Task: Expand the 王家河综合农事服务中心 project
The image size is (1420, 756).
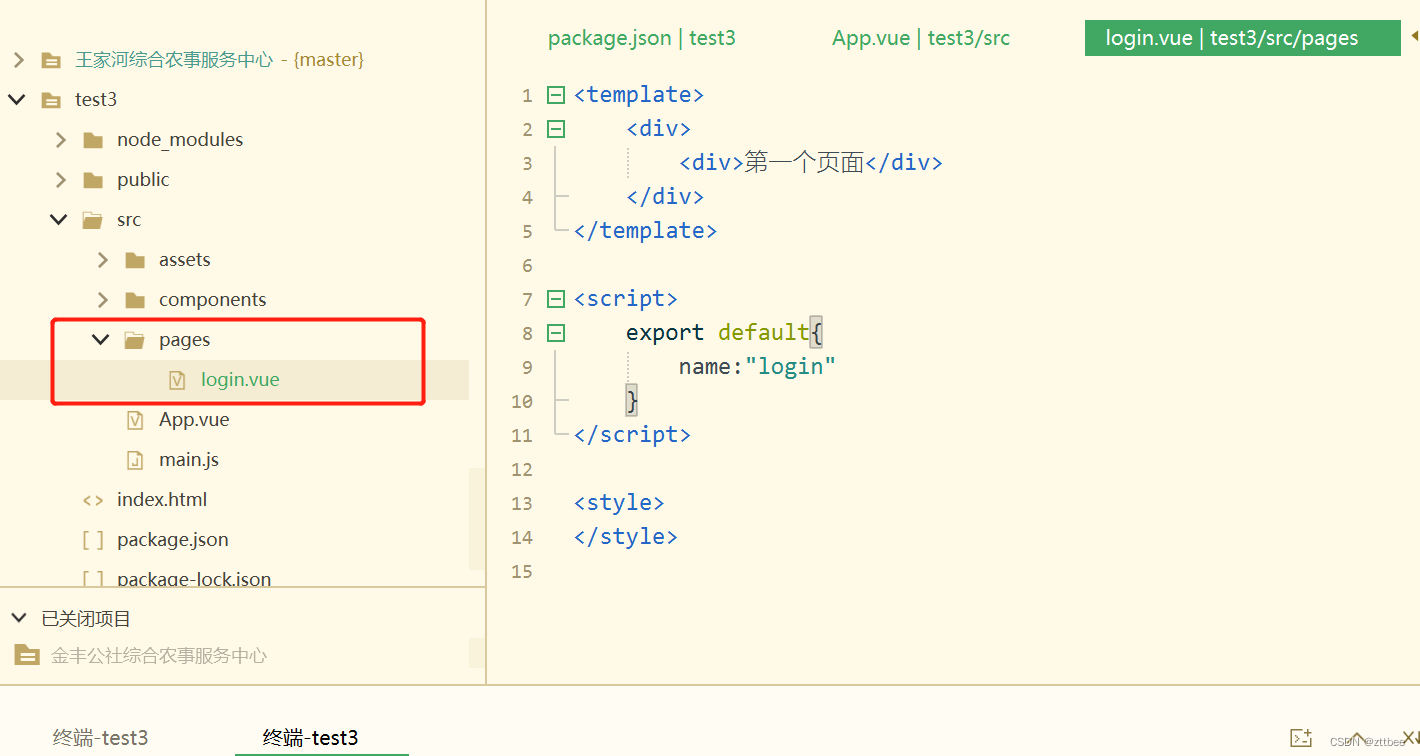Action: 18,60
